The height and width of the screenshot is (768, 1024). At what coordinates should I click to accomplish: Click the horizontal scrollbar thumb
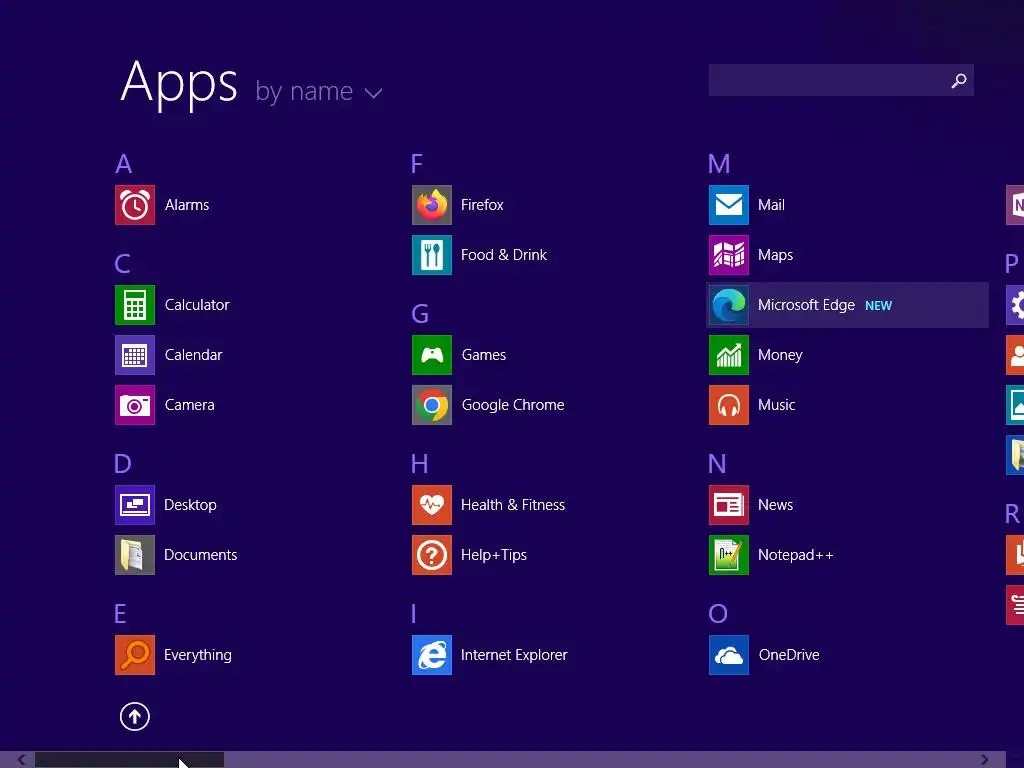[x=129, y=760]
